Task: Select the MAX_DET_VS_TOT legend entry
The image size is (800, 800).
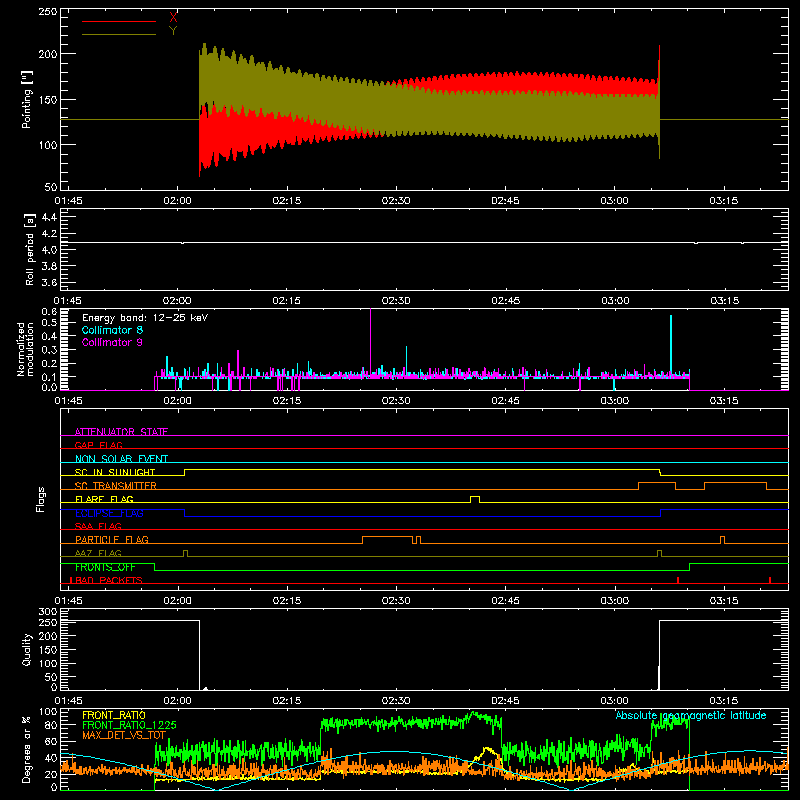Action: click(124, 735)
